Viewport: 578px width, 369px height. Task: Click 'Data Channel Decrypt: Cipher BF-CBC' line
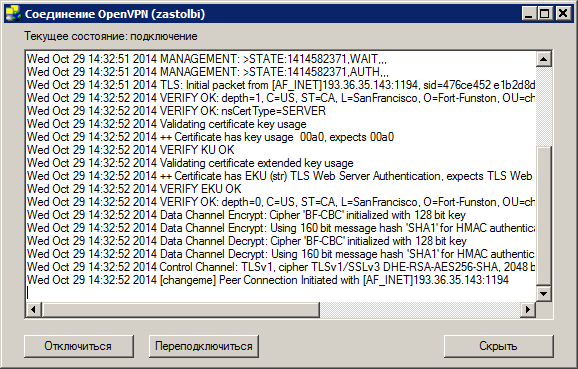247,241
